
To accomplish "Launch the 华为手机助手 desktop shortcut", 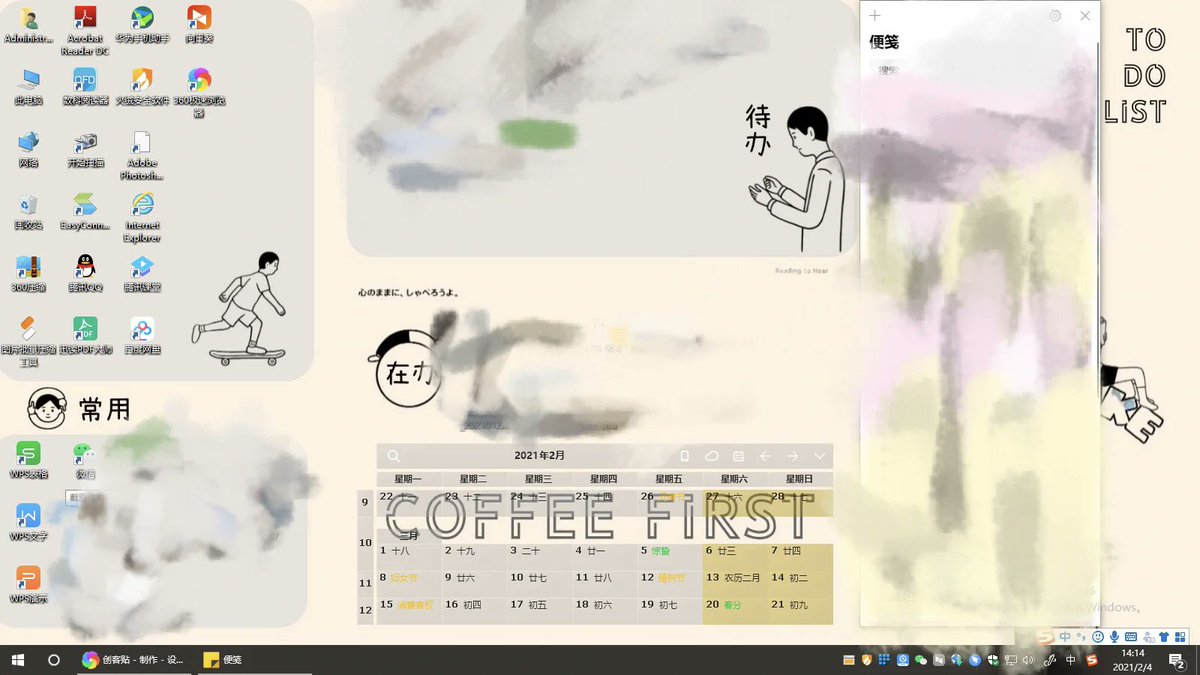I will 142,25.
